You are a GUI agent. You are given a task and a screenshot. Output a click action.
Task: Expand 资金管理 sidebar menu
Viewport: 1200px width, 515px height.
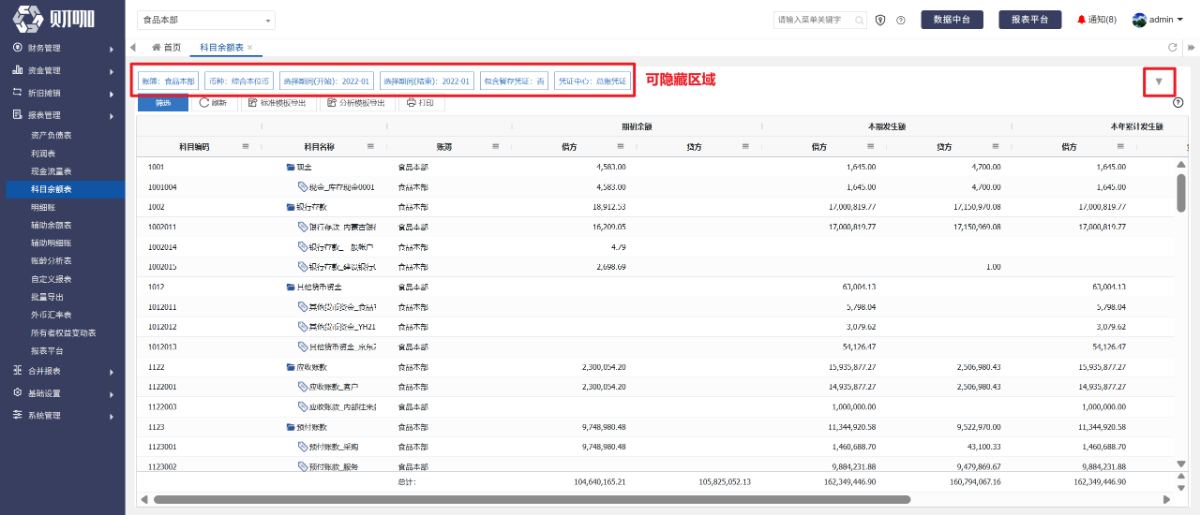tap(62, 70)
